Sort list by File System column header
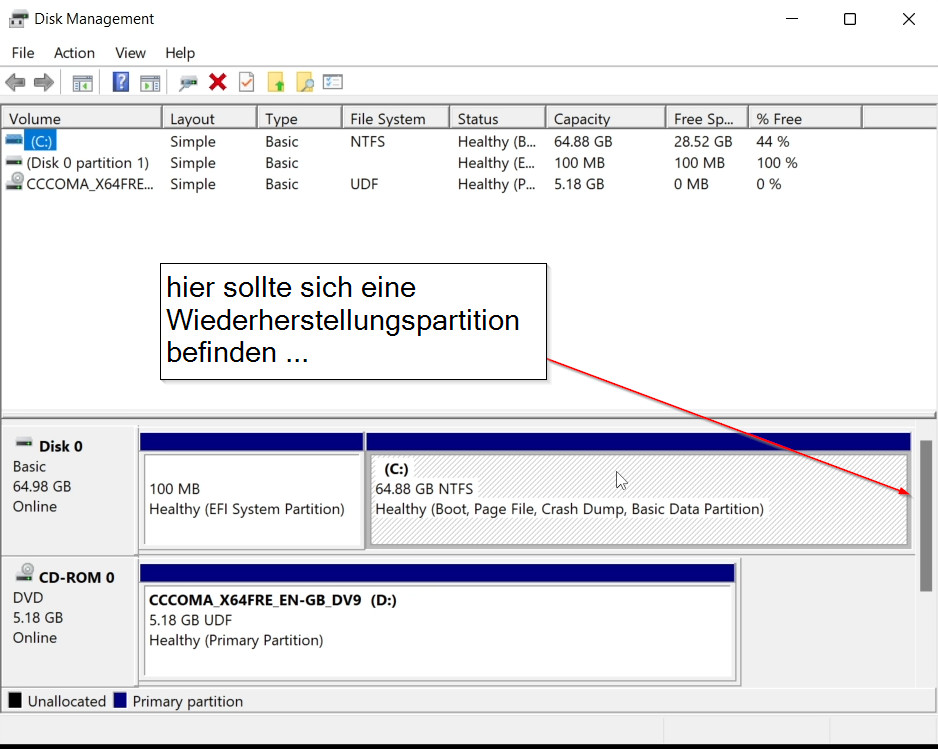Image resolution: width=938 pixels, height=749 pixels. tap(388, 119)
